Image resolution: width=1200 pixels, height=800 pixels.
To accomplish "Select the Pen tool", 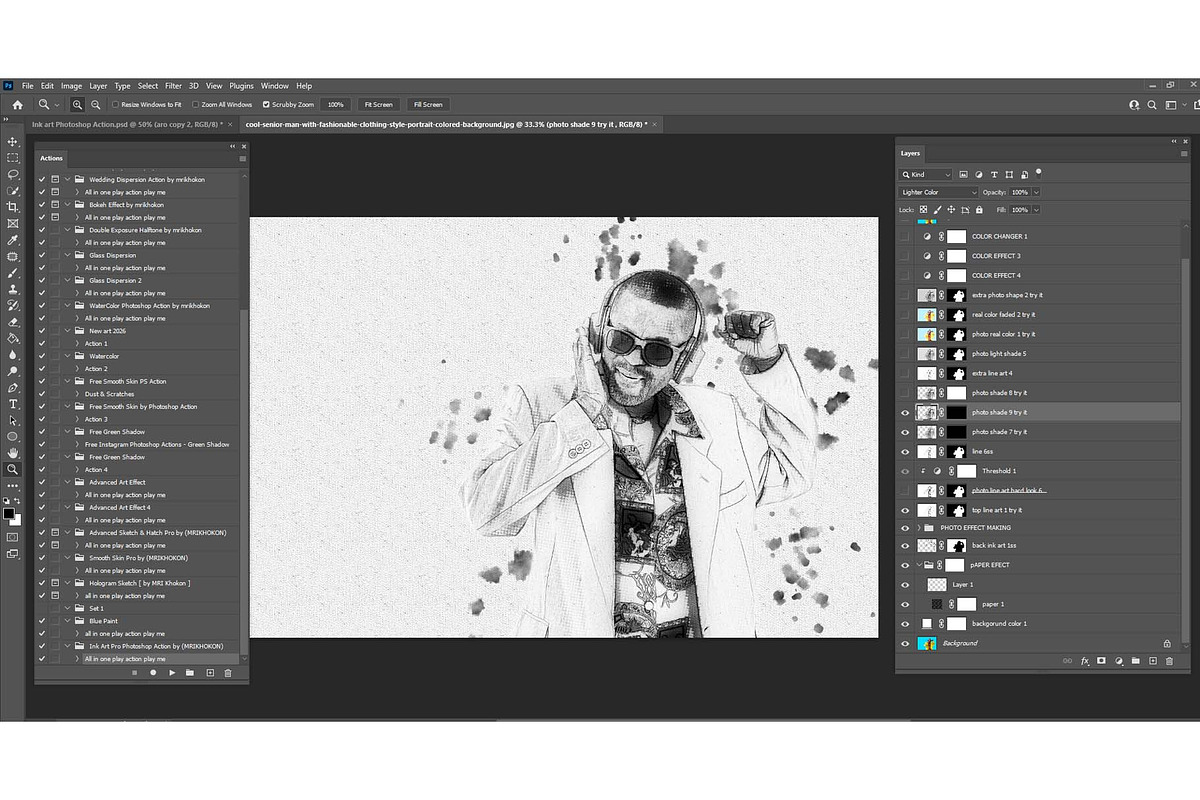I will 13,387.
